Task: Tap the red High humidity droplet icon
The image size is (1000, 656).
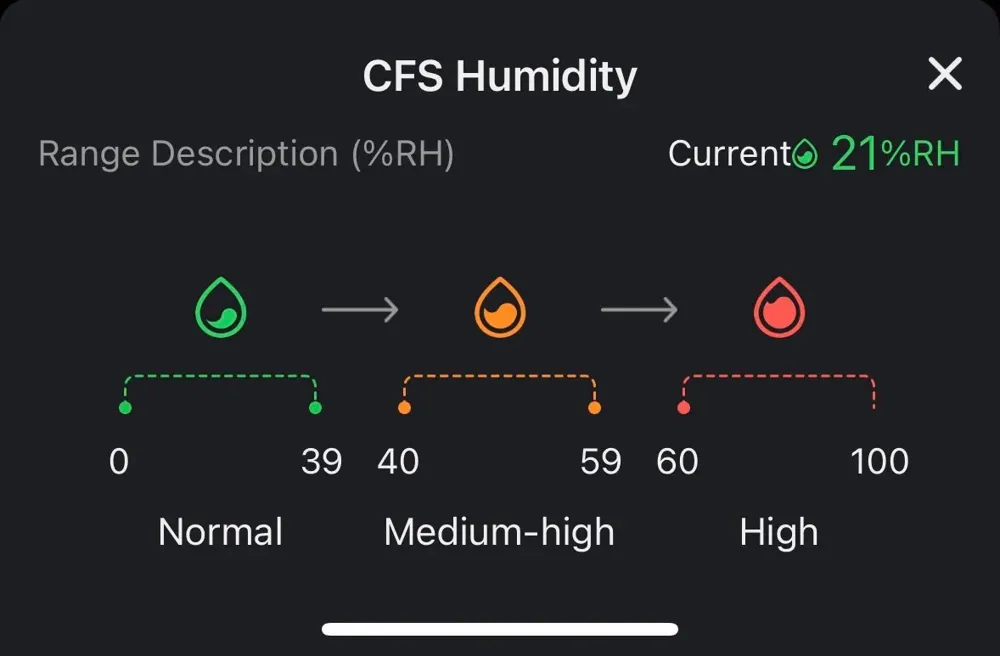Action: [779, 307]
